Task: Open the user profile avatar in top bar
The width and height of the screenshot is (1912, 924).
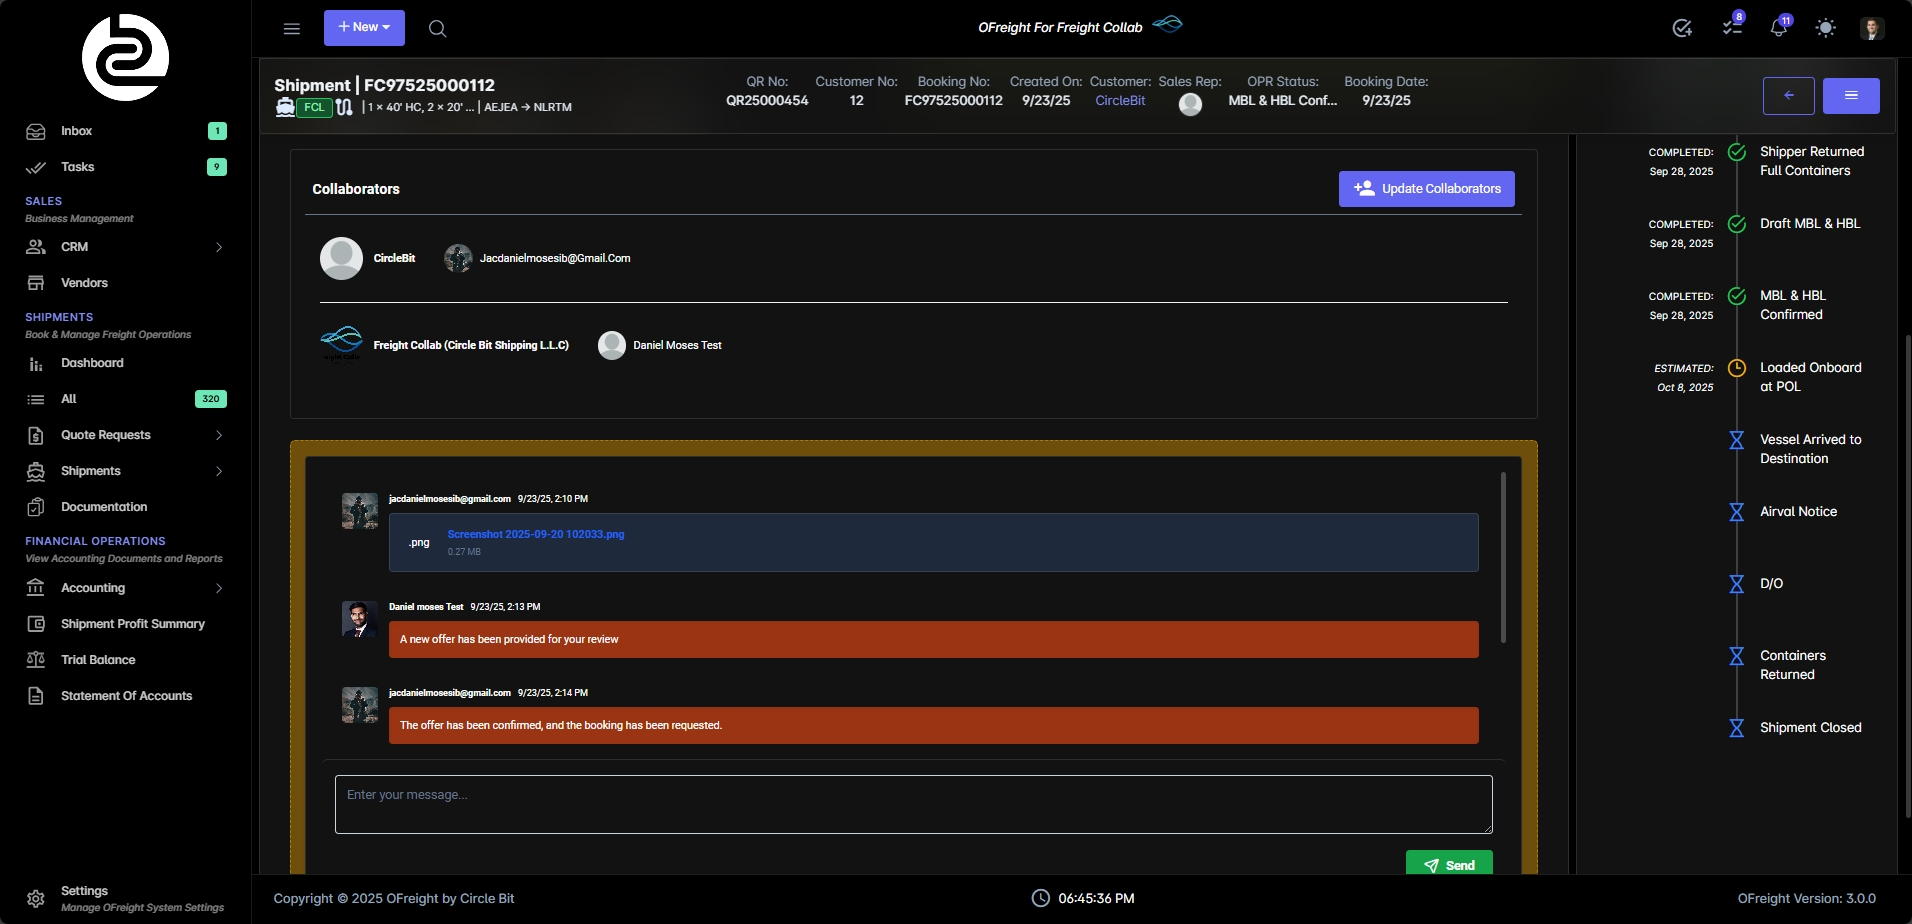Action: tap(1872, 28)
